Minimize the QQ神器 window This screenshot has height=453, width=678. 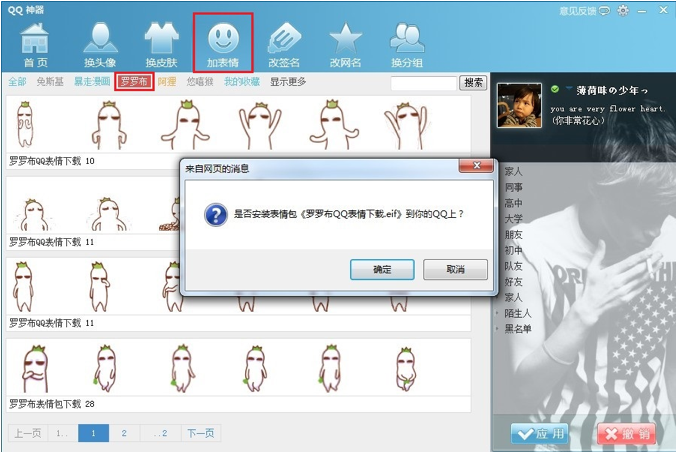[x=642, y=11]
